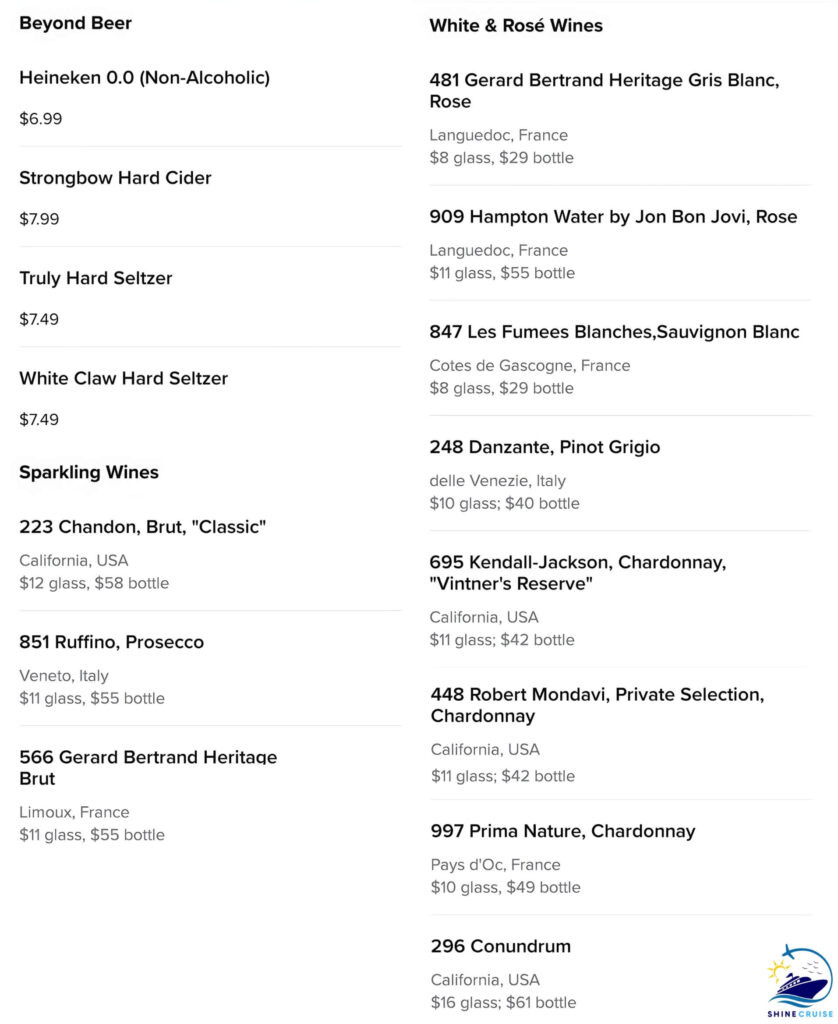Select White Claw Hard Seltzer
The image size is (838, 1024).
coord(123,378)
